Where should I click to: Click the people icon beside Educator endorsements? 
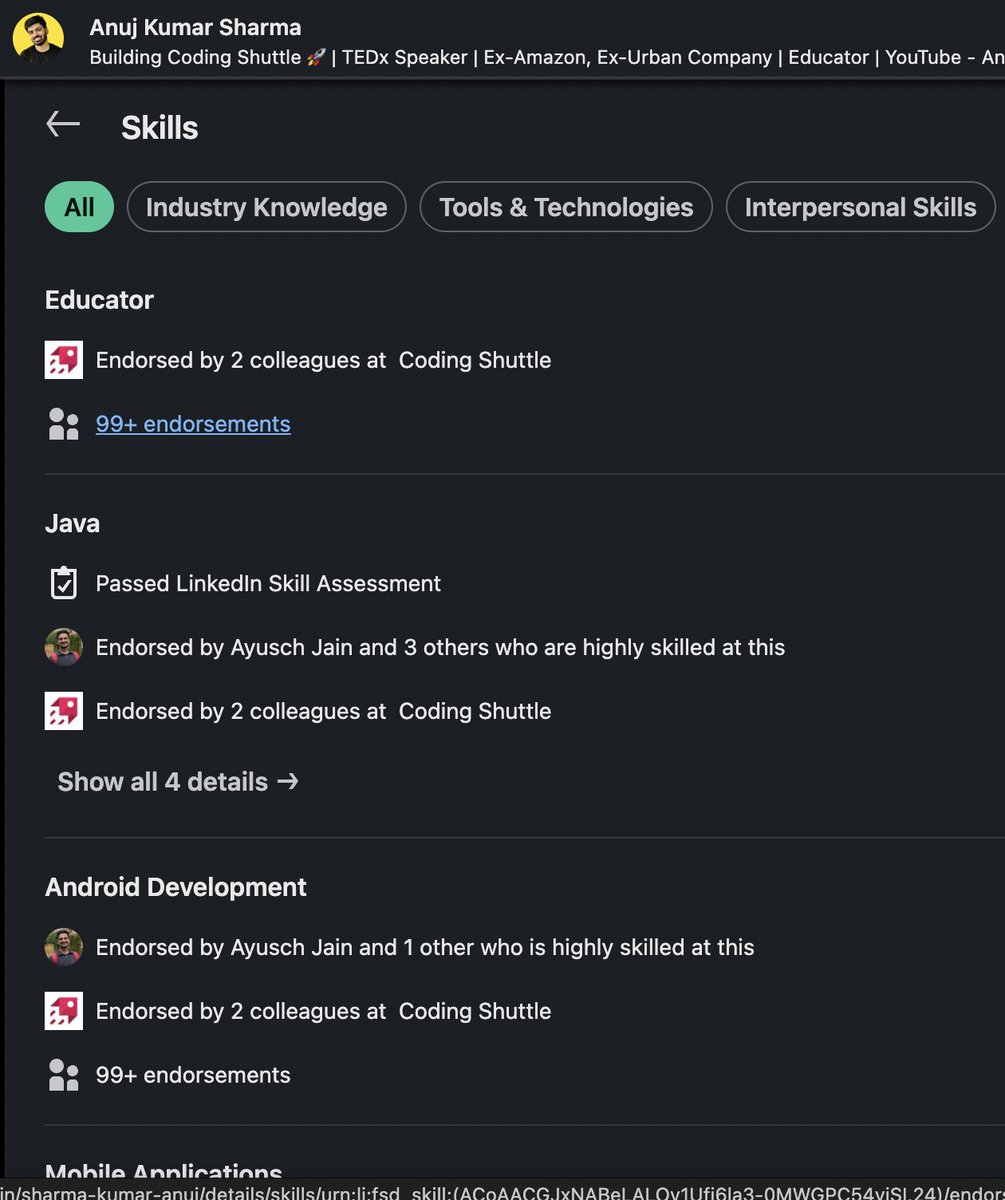pyautogui.click(x=64, y=424)
